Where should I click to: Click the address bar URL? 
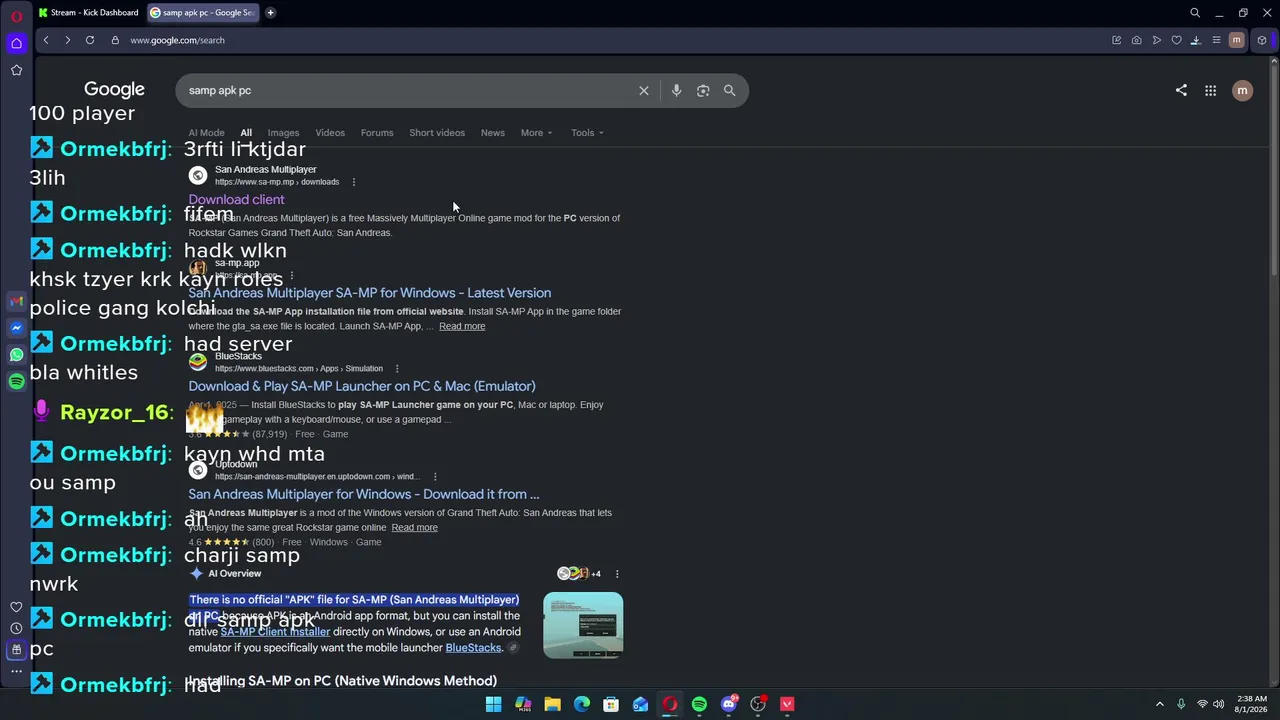point(177,40)
